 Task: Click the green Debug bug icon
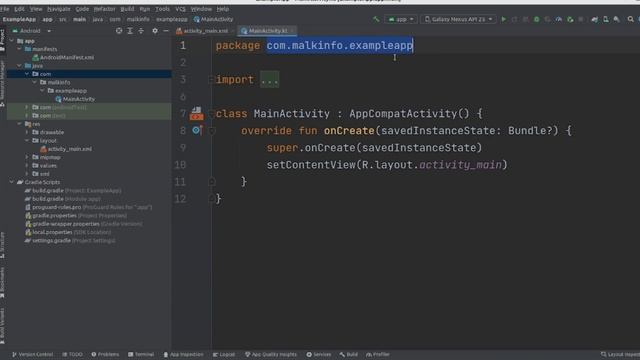[536, 19]
